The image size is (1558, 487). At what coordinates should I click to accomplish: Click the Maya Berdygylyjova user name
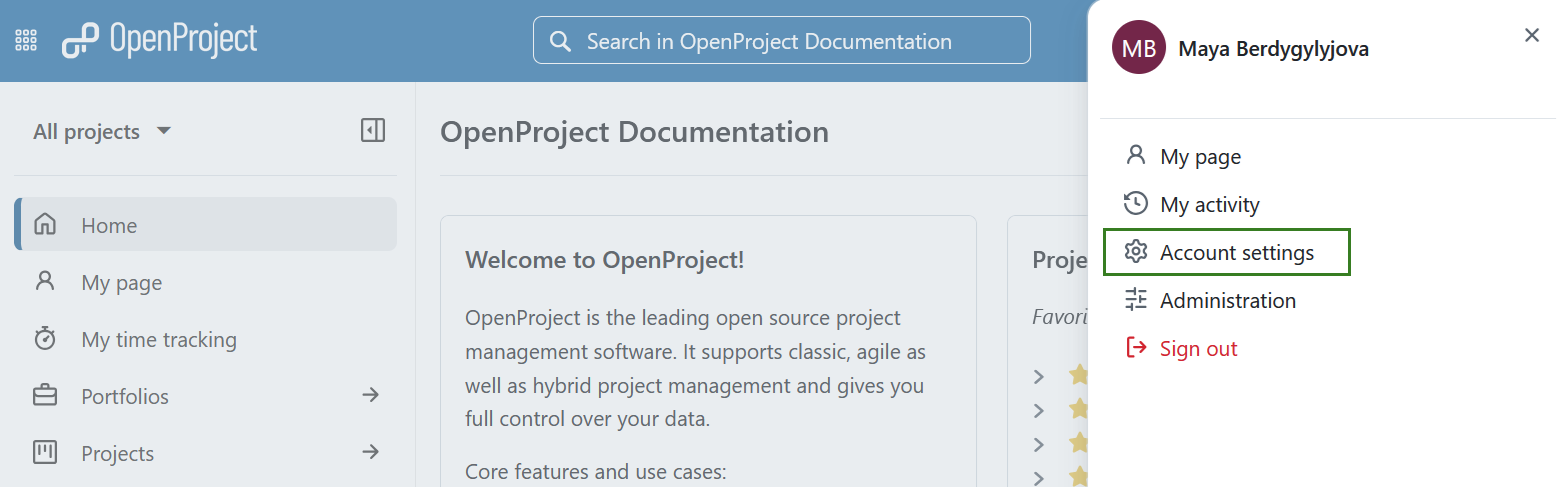(x=1273, y=48)
